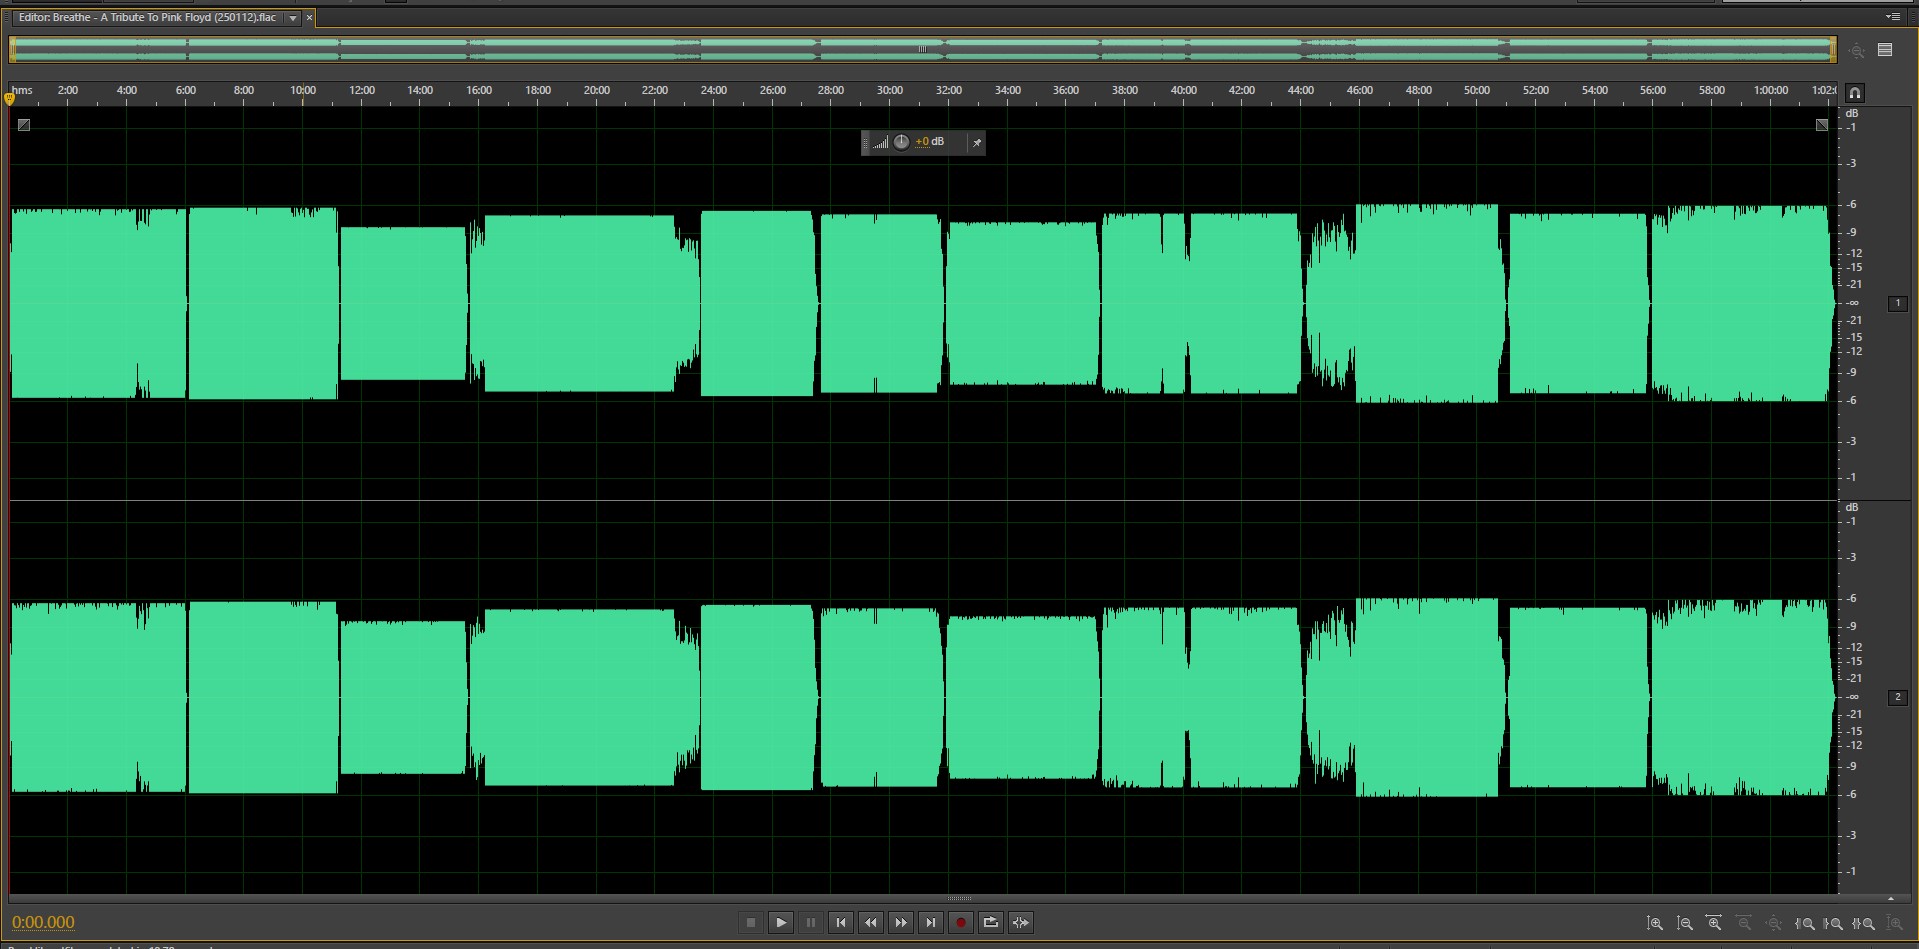The width and height of the screenshot is (1919, 949).
Task: Click the Fast Forward transport button
Action: [x=901, y=923]
